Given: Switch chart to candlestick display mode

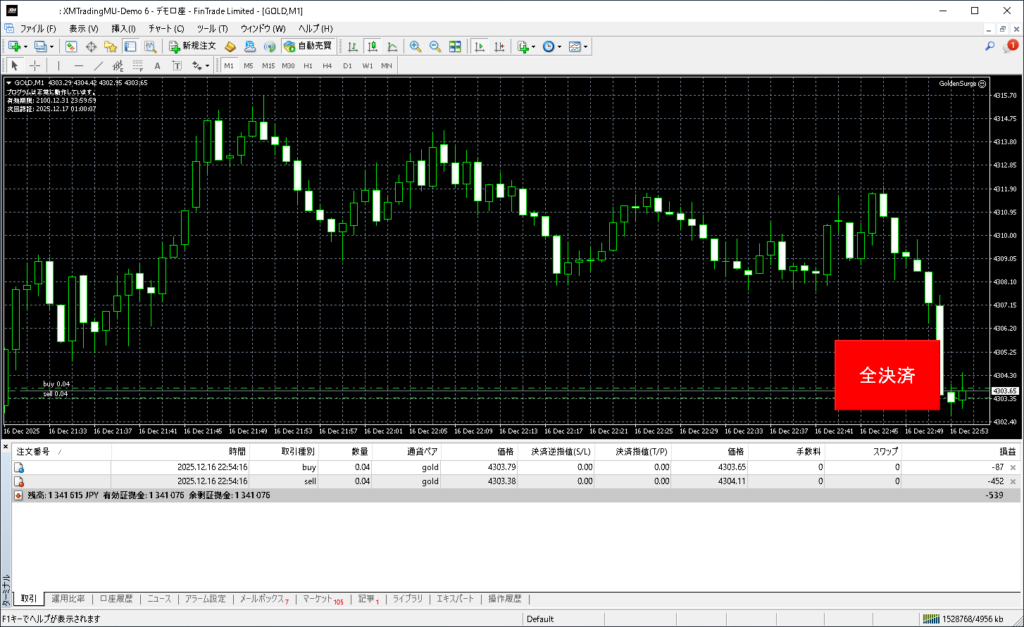Looking at the screenshot, I should click(x=372, y=47).
